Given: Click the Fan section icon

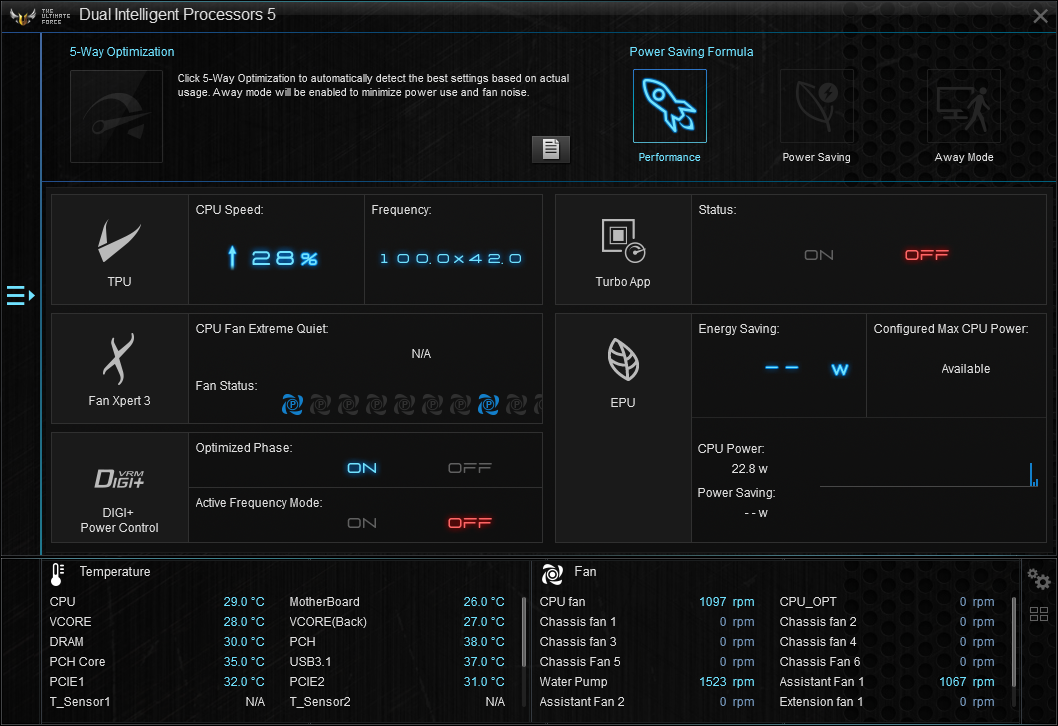Looking at the screenshot, I should 552,574.
